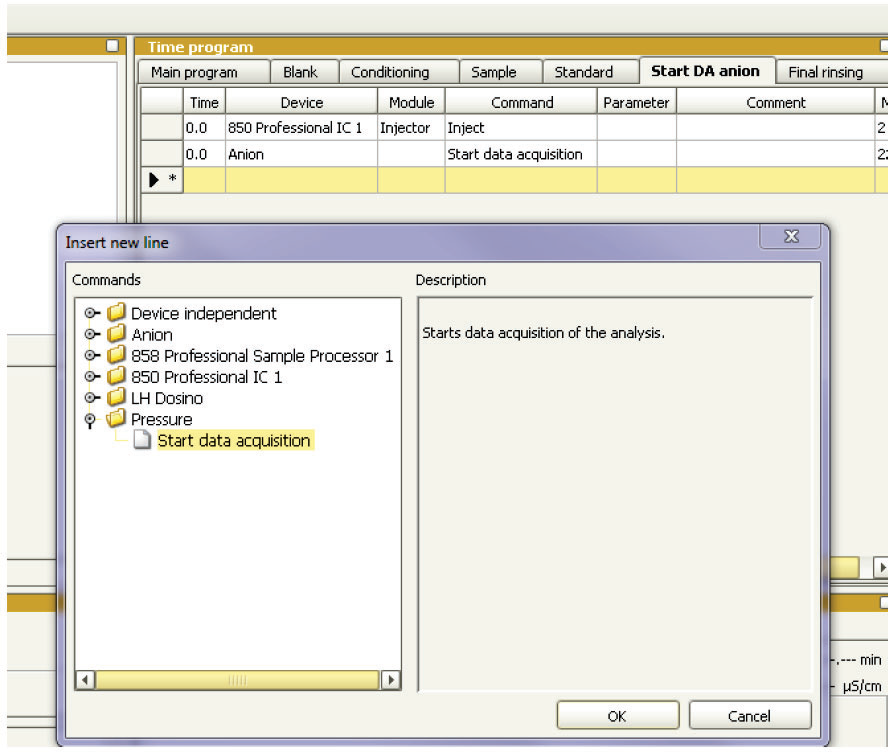Image resolution: width=896 pixels, height=753 pixels.
Task: Collapse the Pressure tree node
Action: coord(89,419)
